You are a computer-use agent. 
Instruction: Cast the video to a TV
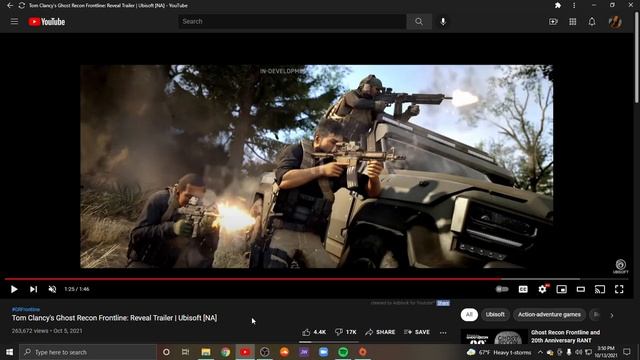(600, 289)
